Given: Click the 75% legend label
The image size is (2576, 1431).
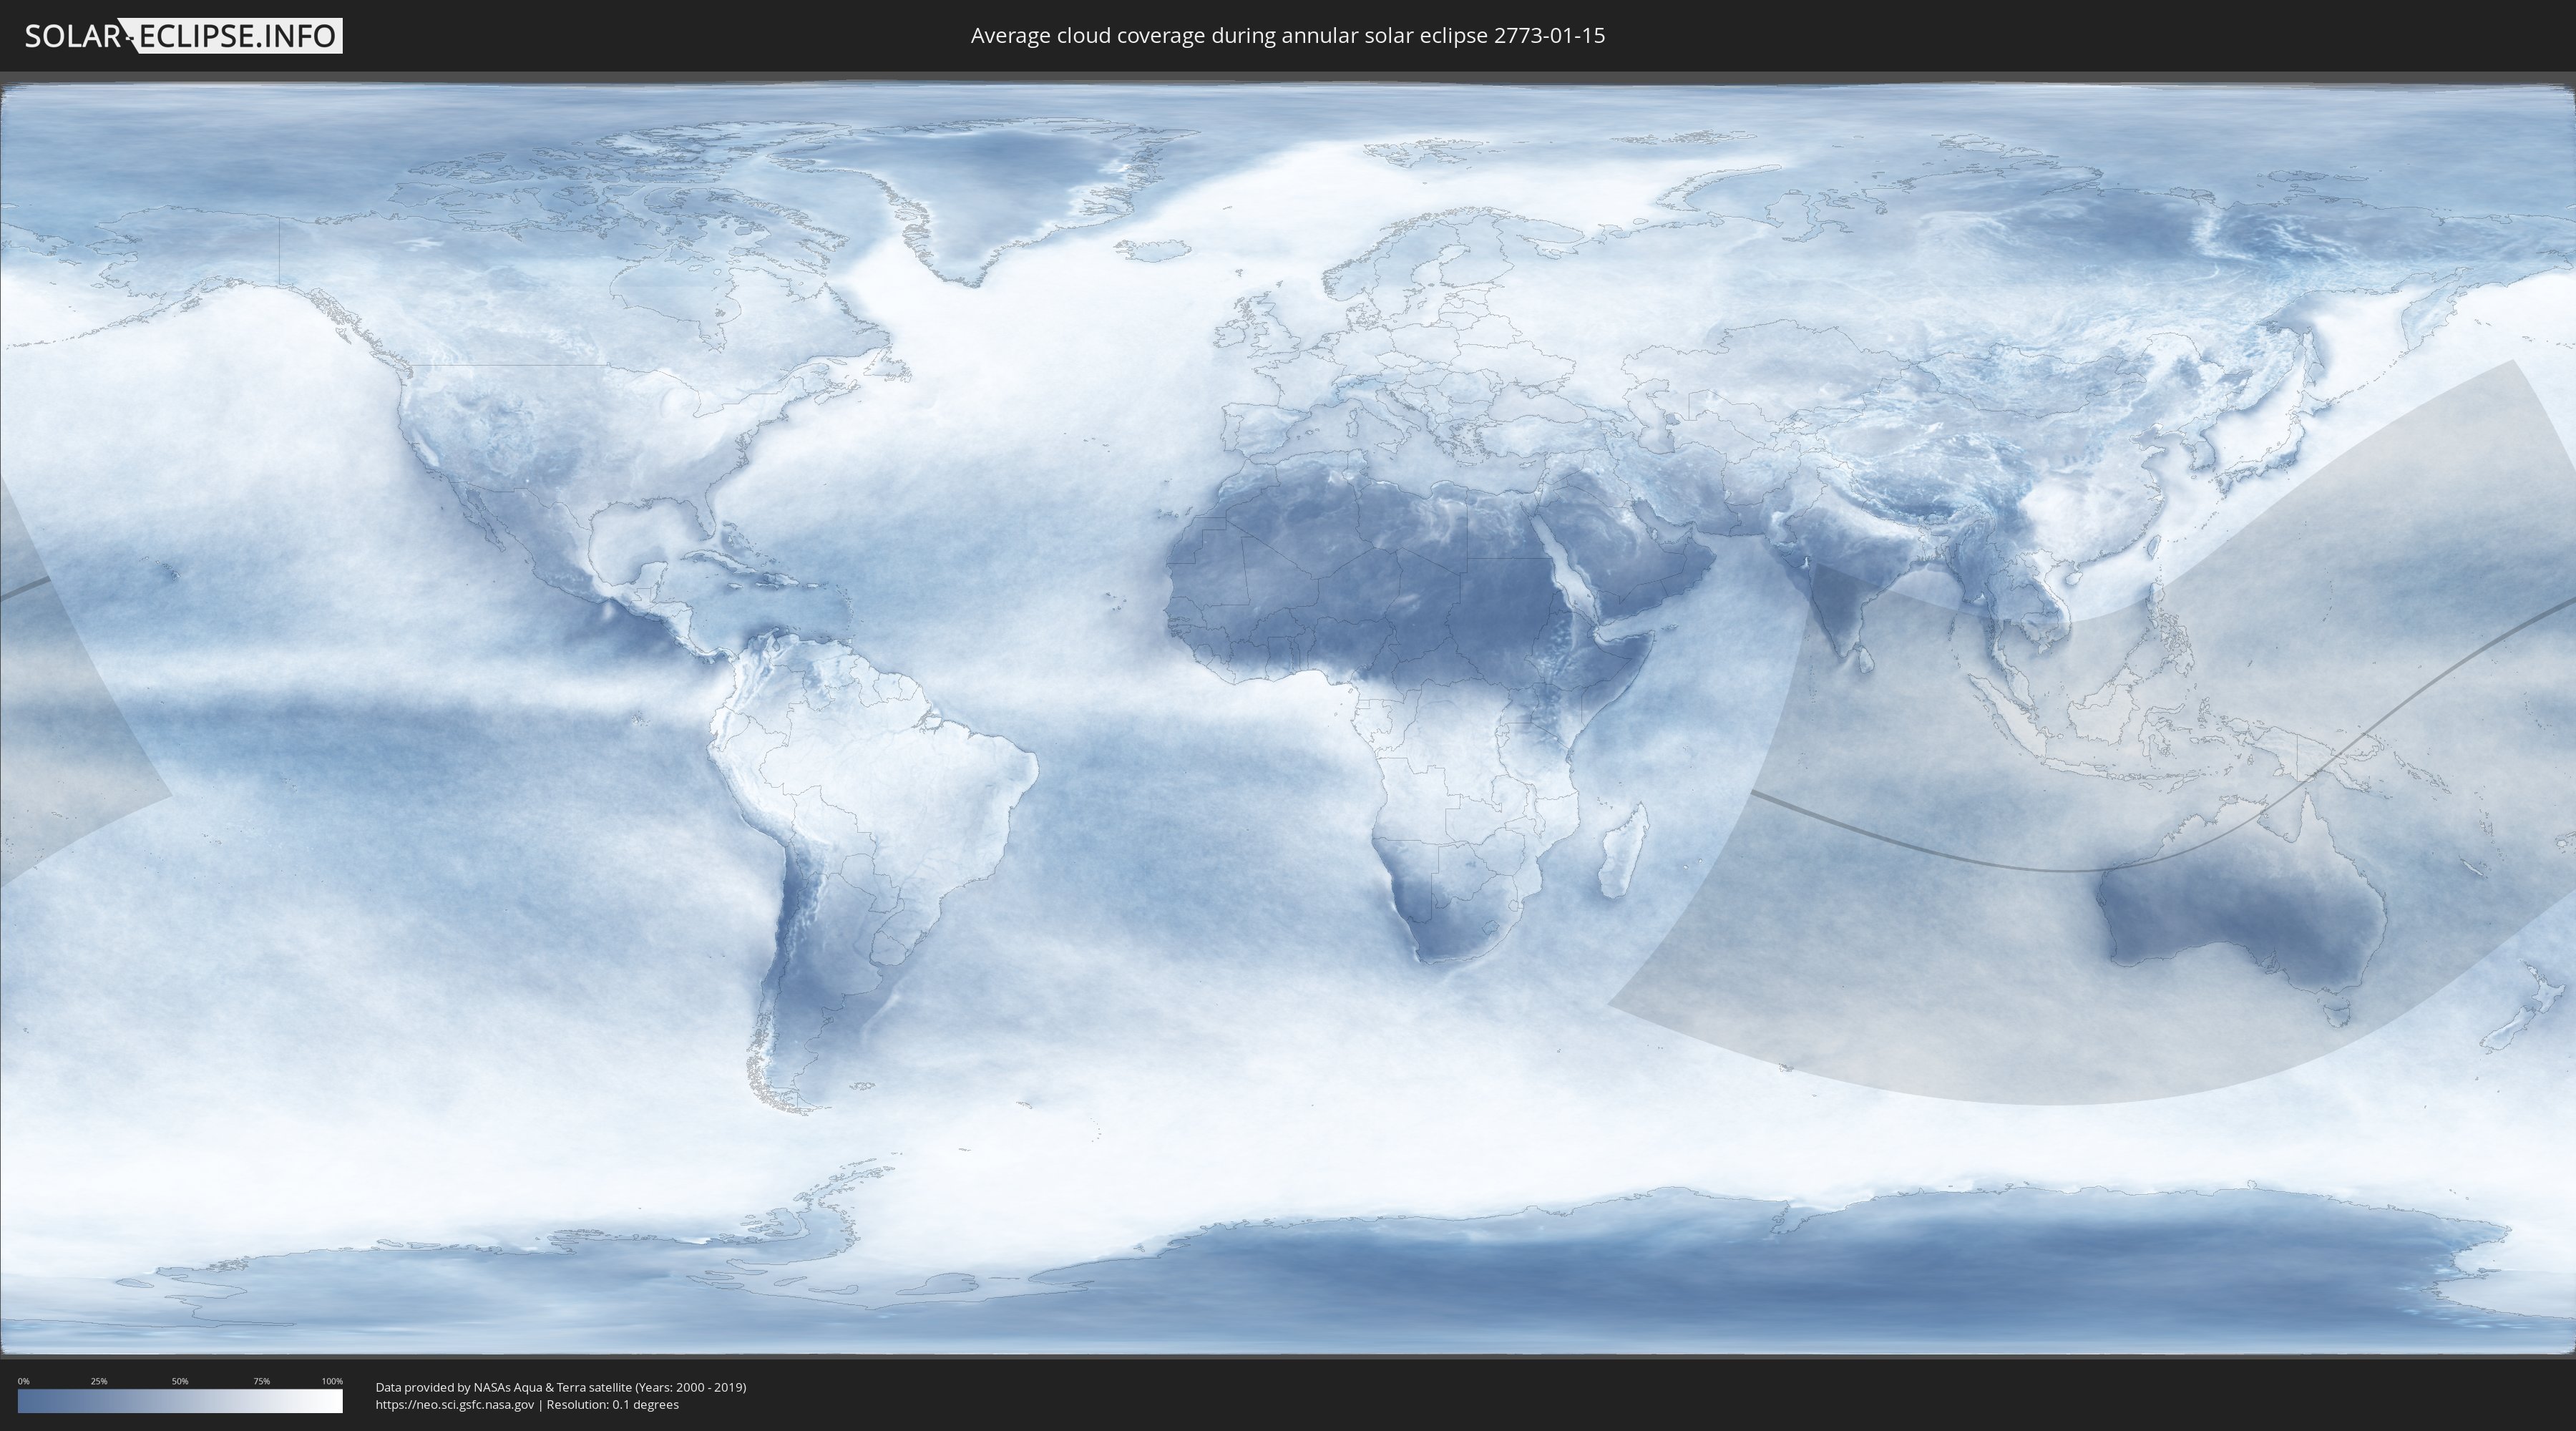Looking at the screenshot, I should (x=261, y=1381).
